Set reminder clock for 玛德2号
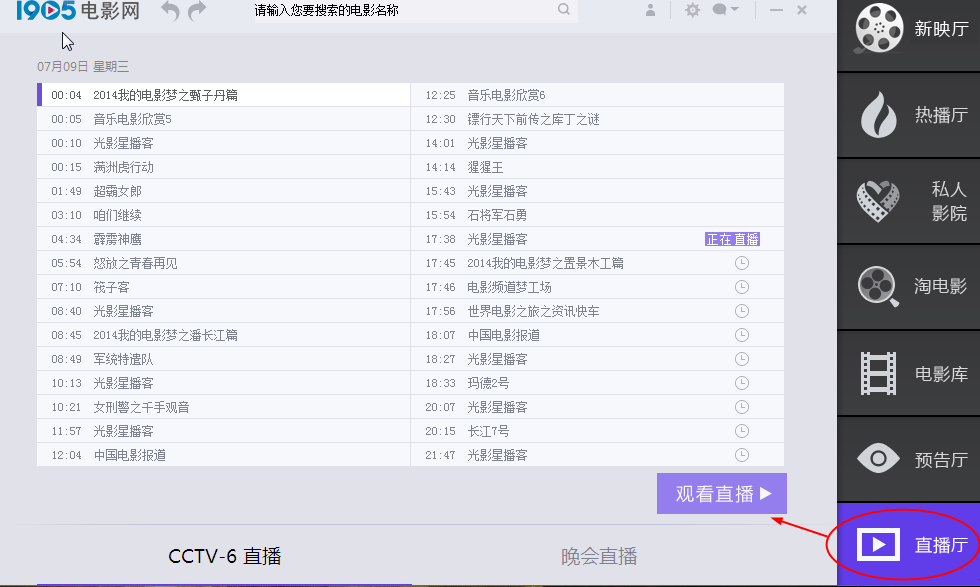 click(742, 383)
